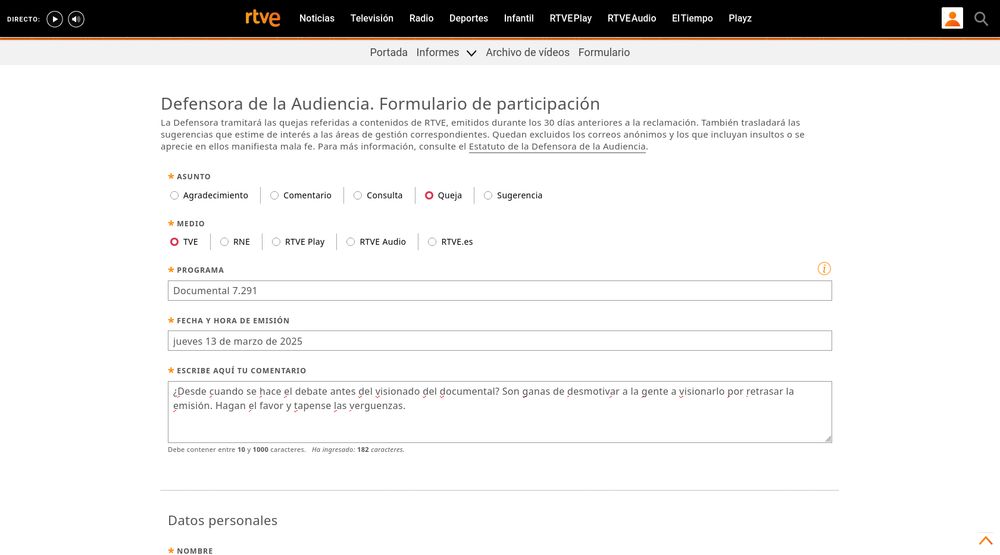Open the Deportes menu
Viewport: 1000px width, 555px height.
[469, 18]
